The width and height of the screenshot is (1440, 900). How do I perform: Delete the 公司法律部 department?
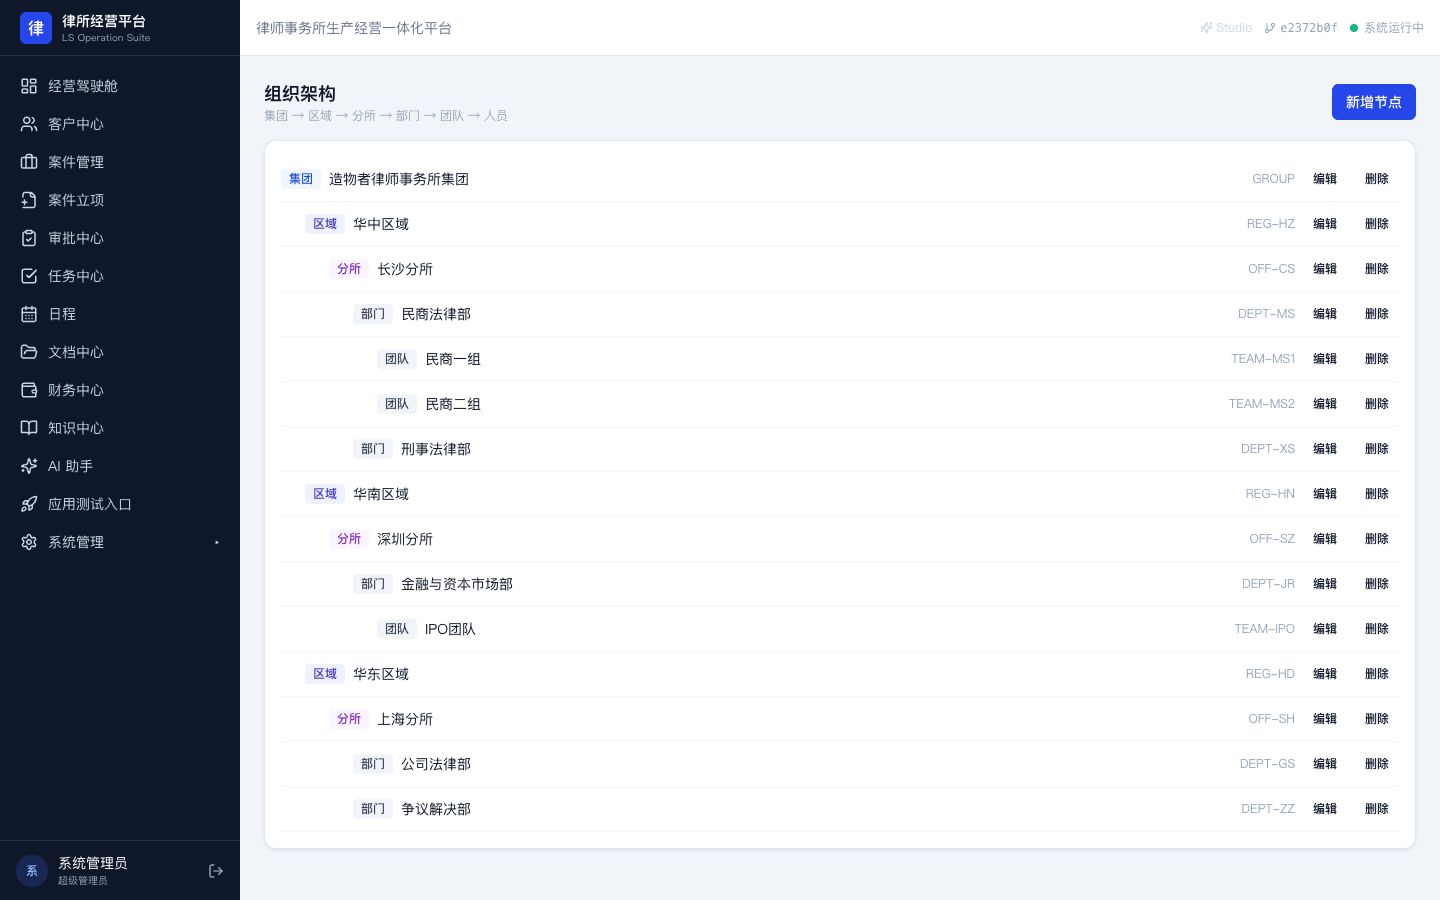(x=1377, y=764)
